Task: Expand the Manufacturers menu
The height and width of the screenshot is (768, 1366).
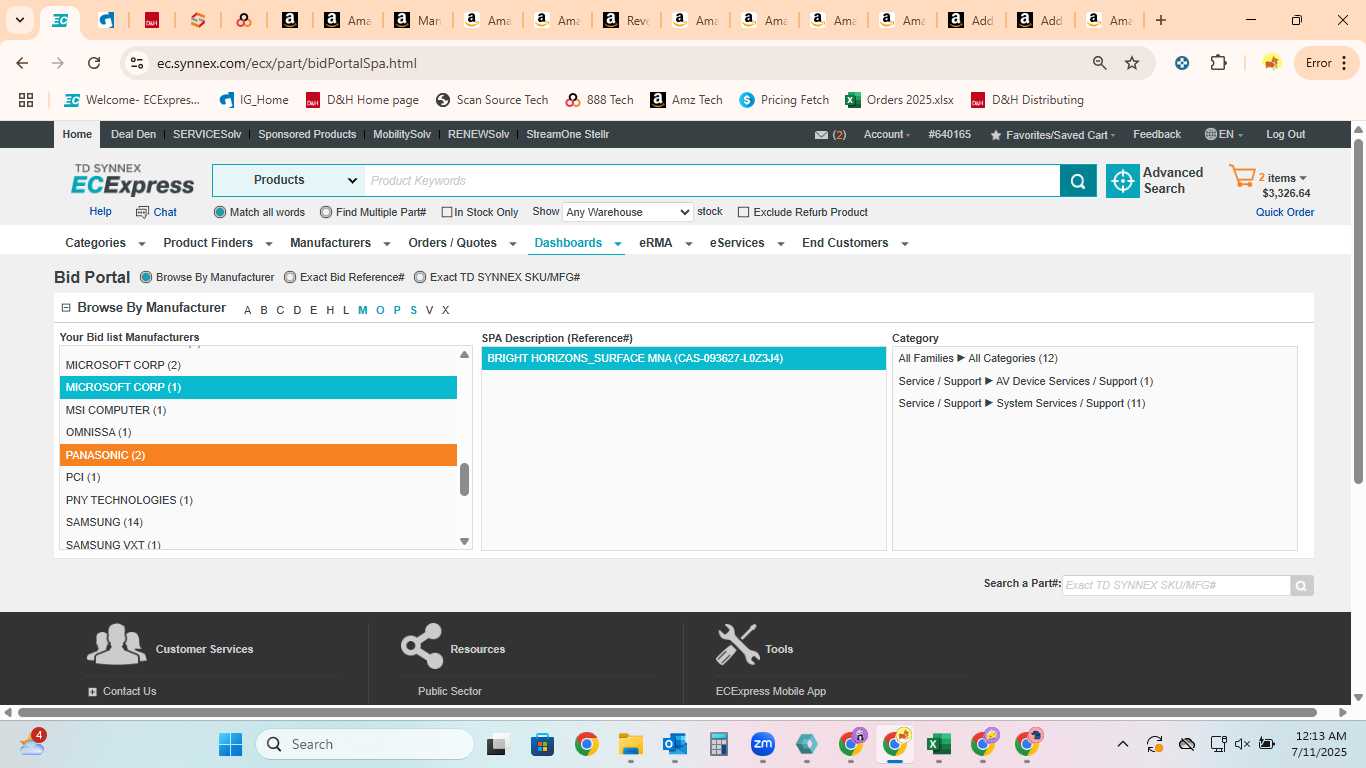Action: point(340,243)
